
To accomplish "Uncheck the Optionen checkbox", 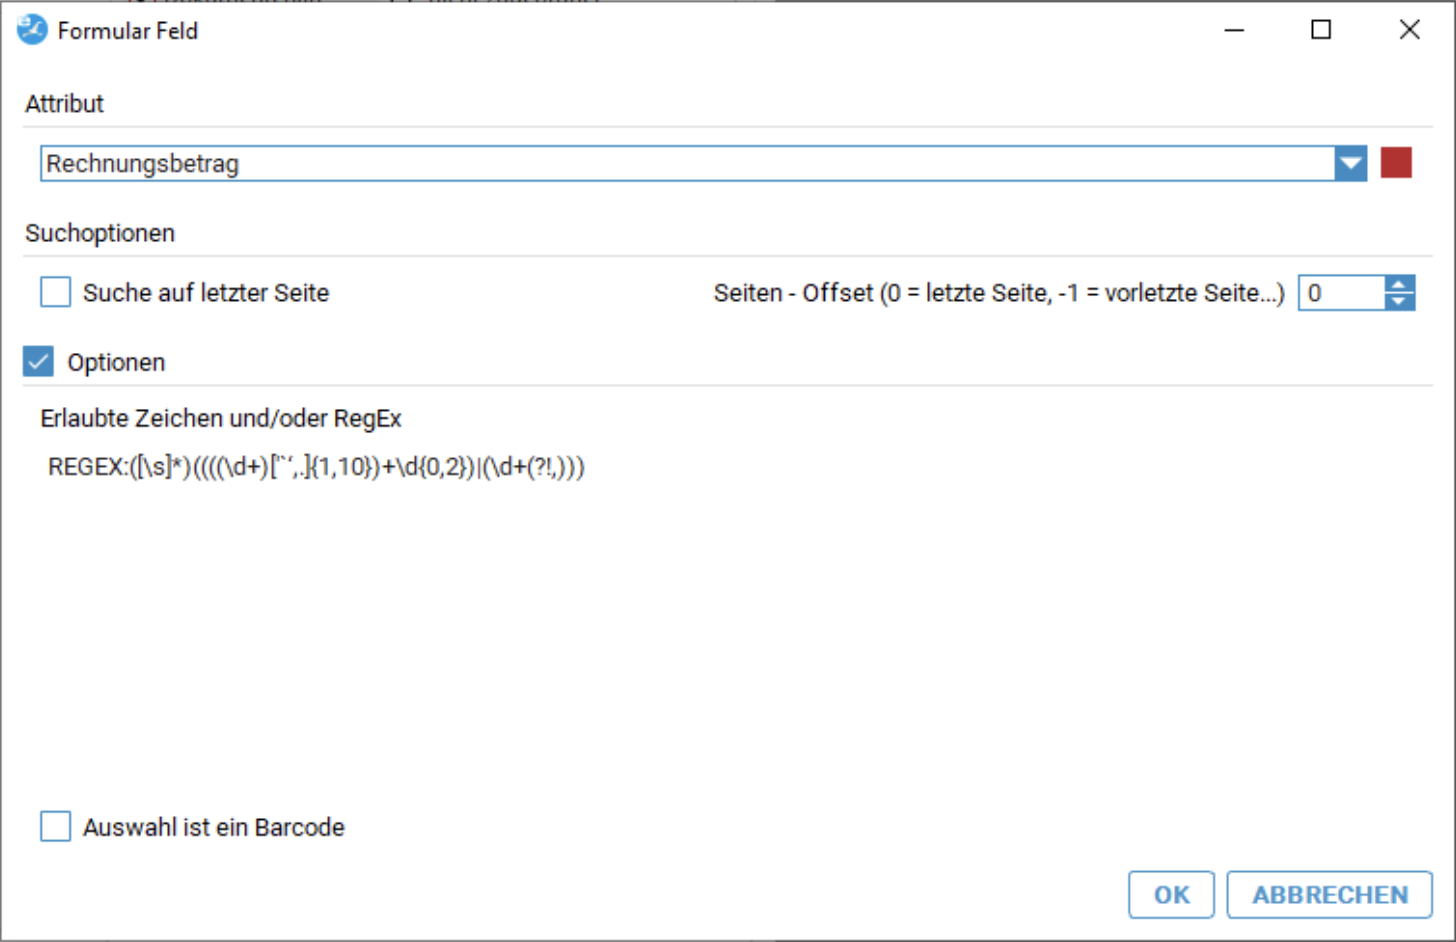I will tap(39, 362).
